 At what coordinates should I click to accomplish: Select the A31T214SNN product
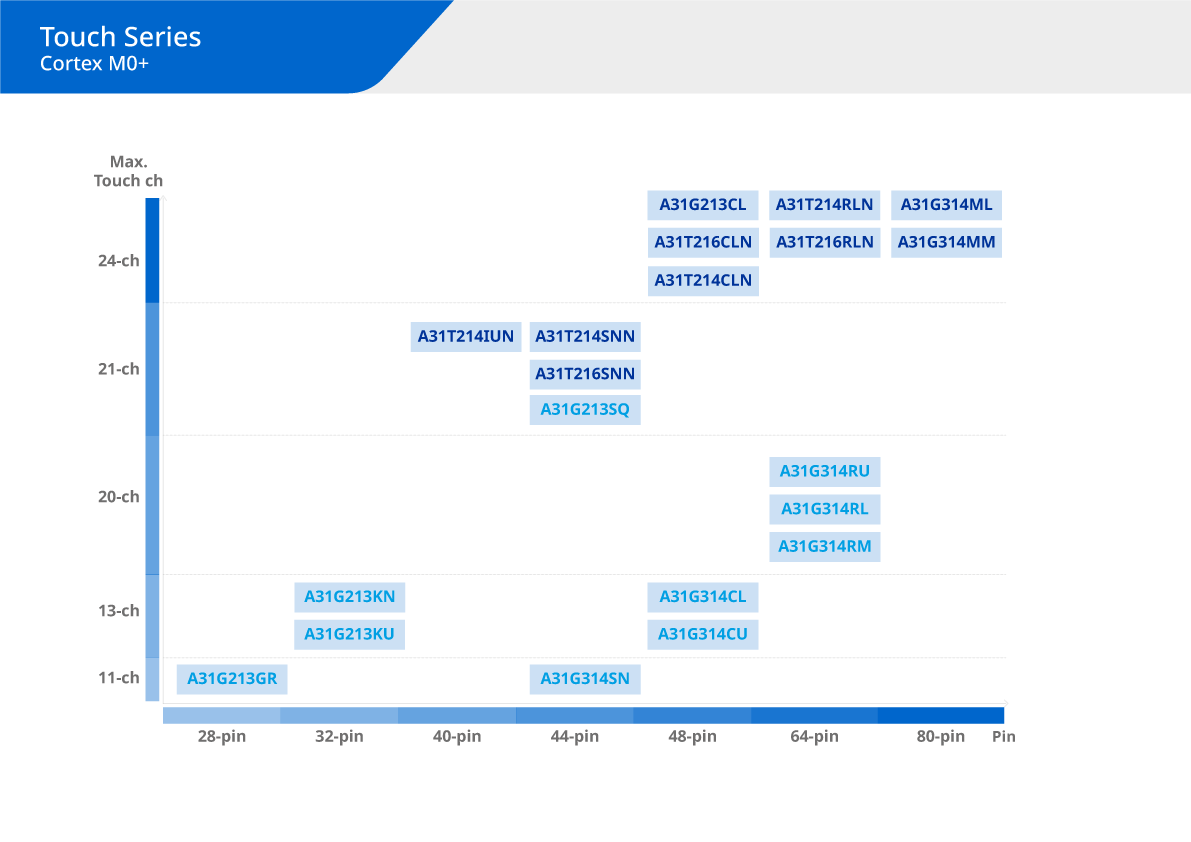click(584, 337)
